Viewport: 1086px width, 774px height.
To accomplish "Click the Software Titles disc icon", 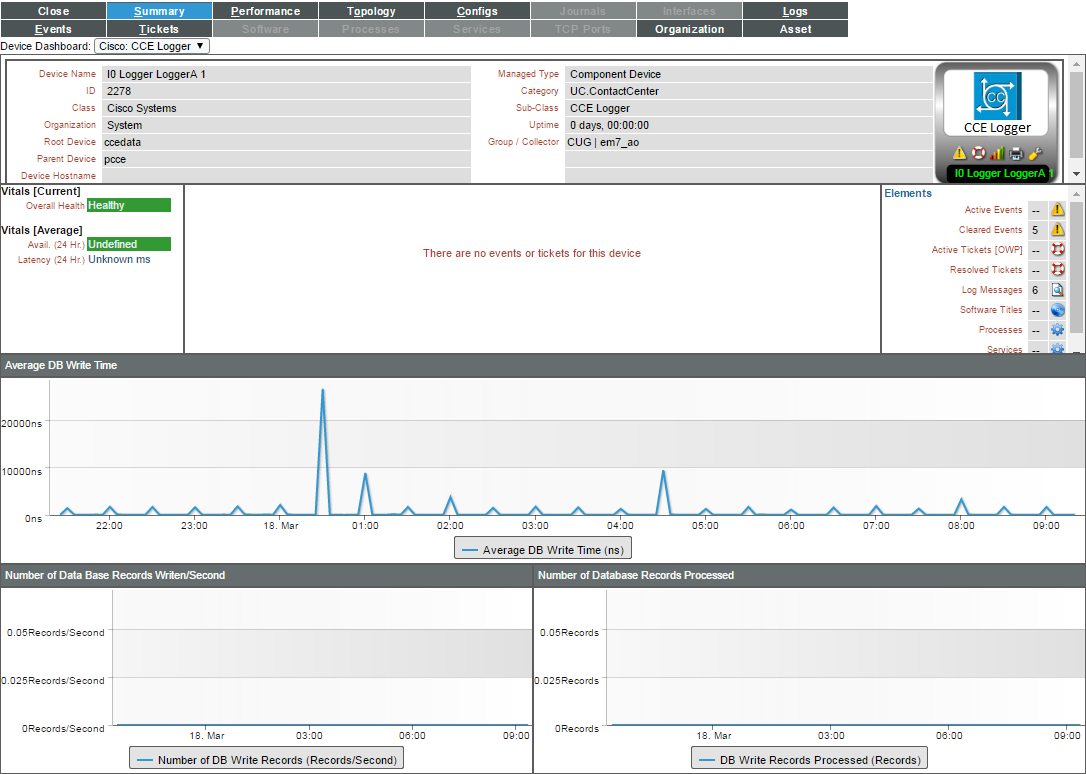I will (1058, 309).
